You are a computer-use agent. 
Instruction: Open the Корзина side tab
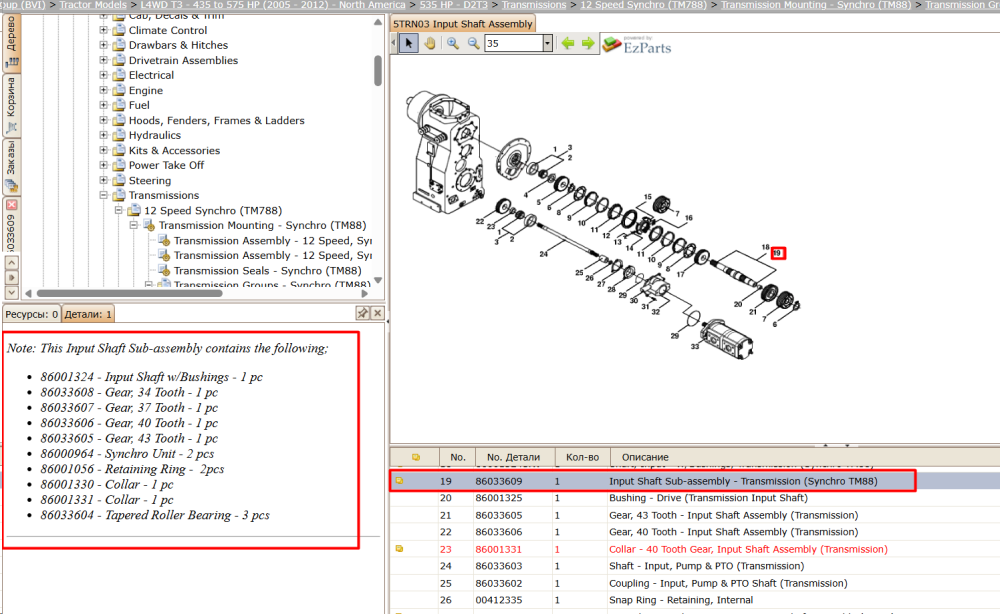tap(11, 106)
